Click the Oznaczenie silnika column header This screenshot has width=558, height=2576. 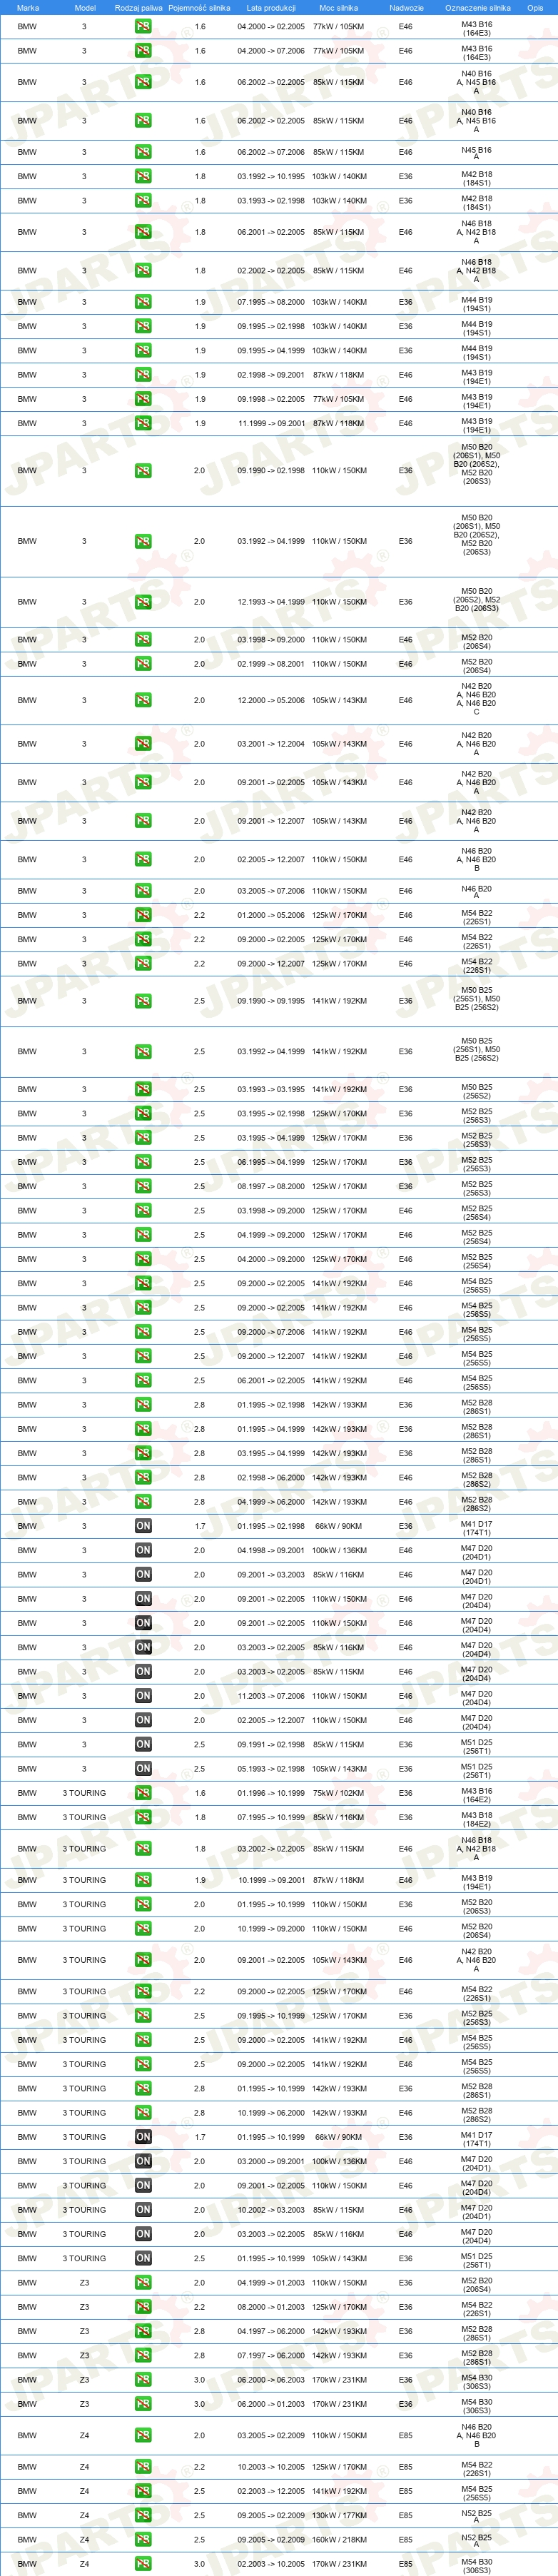click(477, 7)
